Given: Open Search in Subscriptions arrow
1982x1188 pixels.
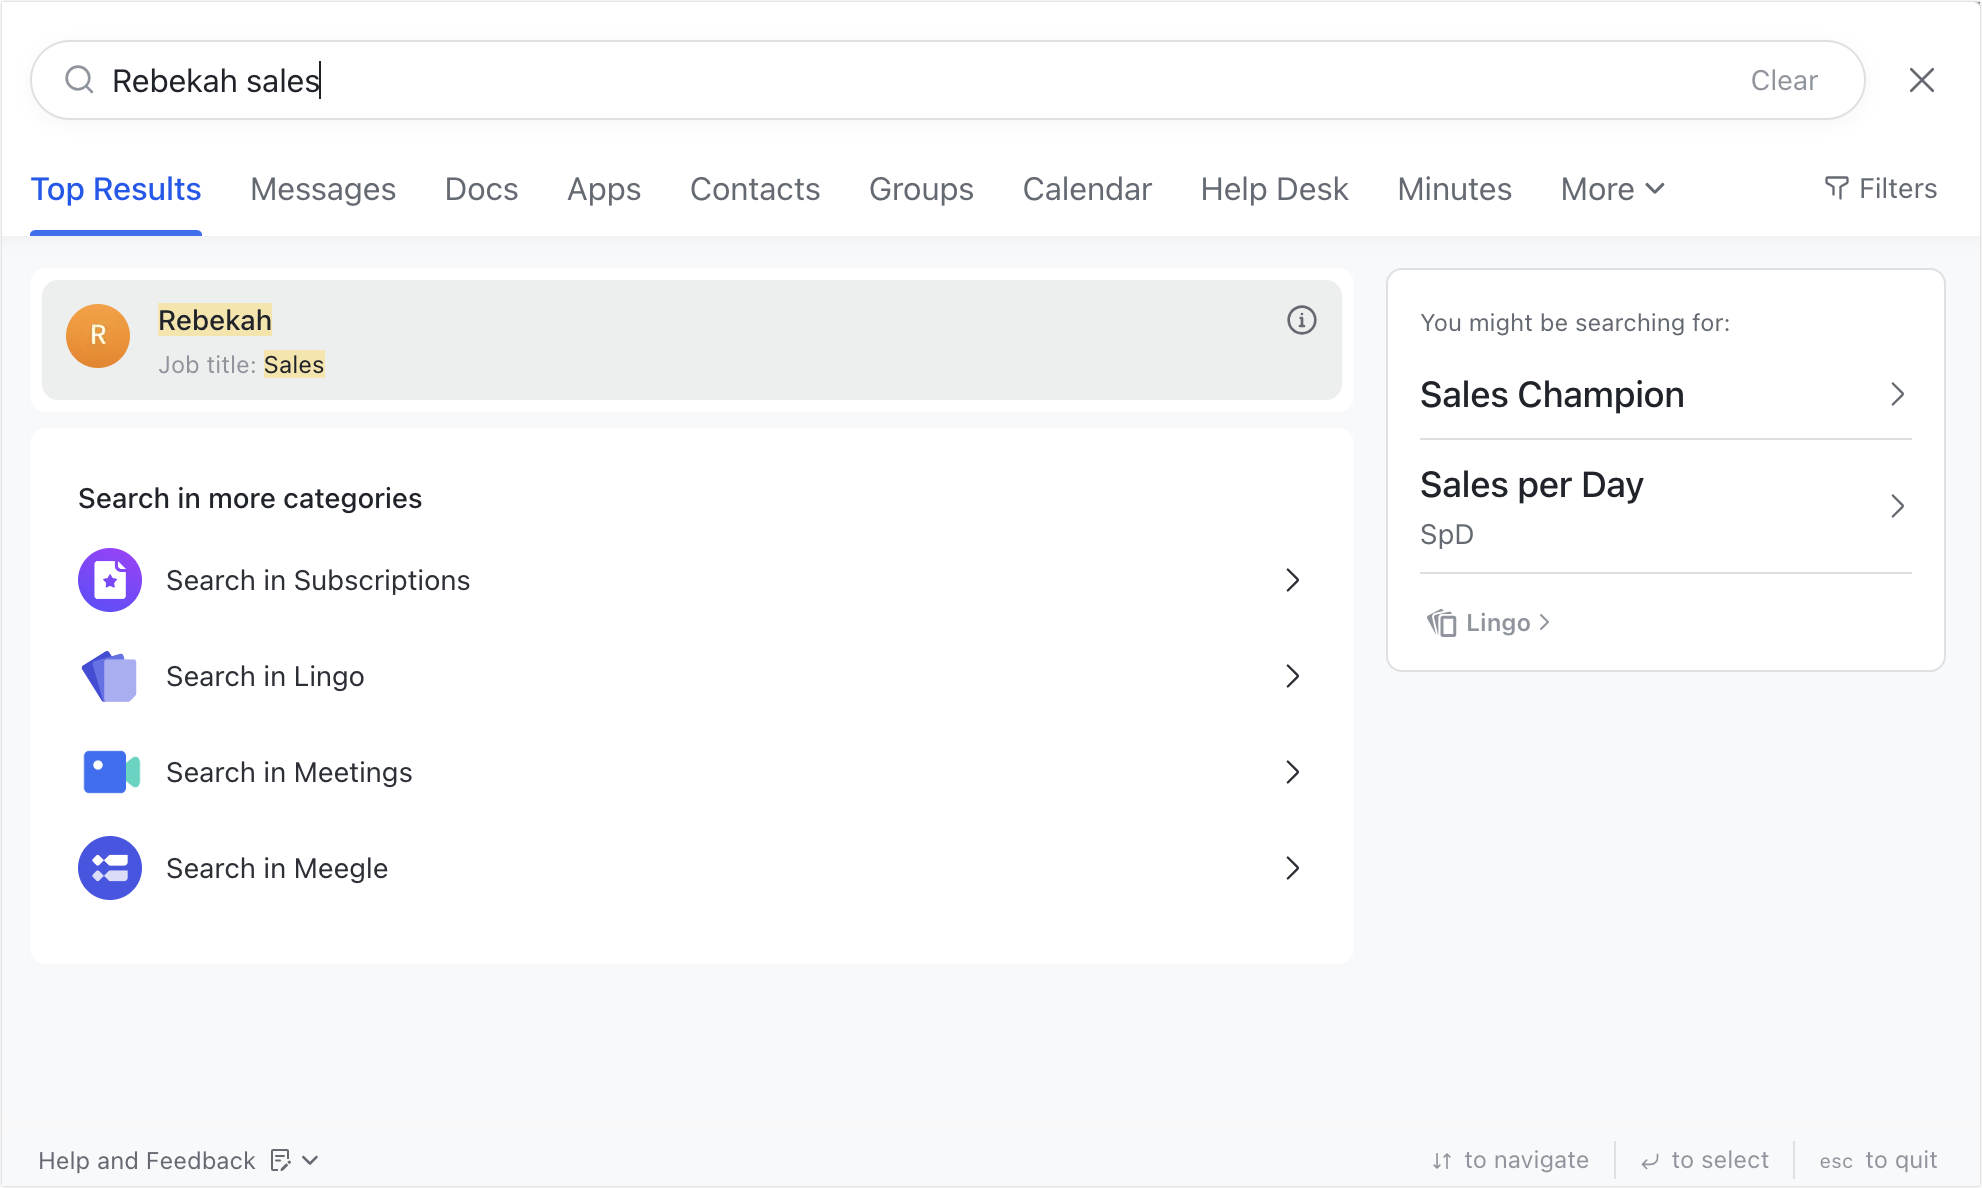Looking at the screenshot, I should click(x=1292, y=580).
